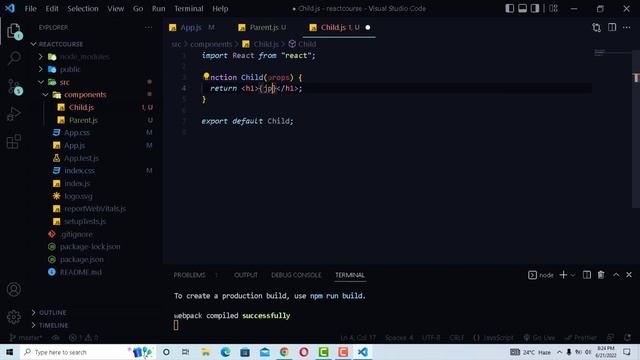
Task: Kill terminal using trash icon
Action: (x=601, y=275)
